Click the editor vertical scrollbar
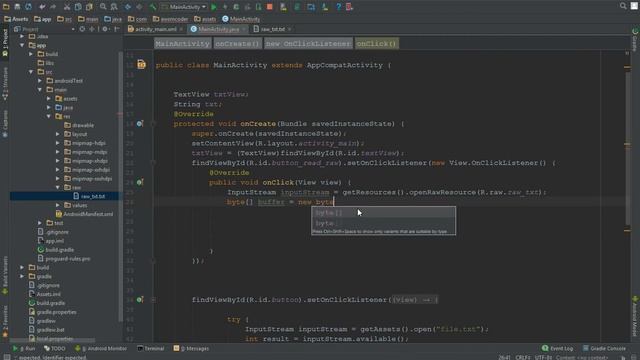This screenshot has width=640, height=360. pos(627,148)
